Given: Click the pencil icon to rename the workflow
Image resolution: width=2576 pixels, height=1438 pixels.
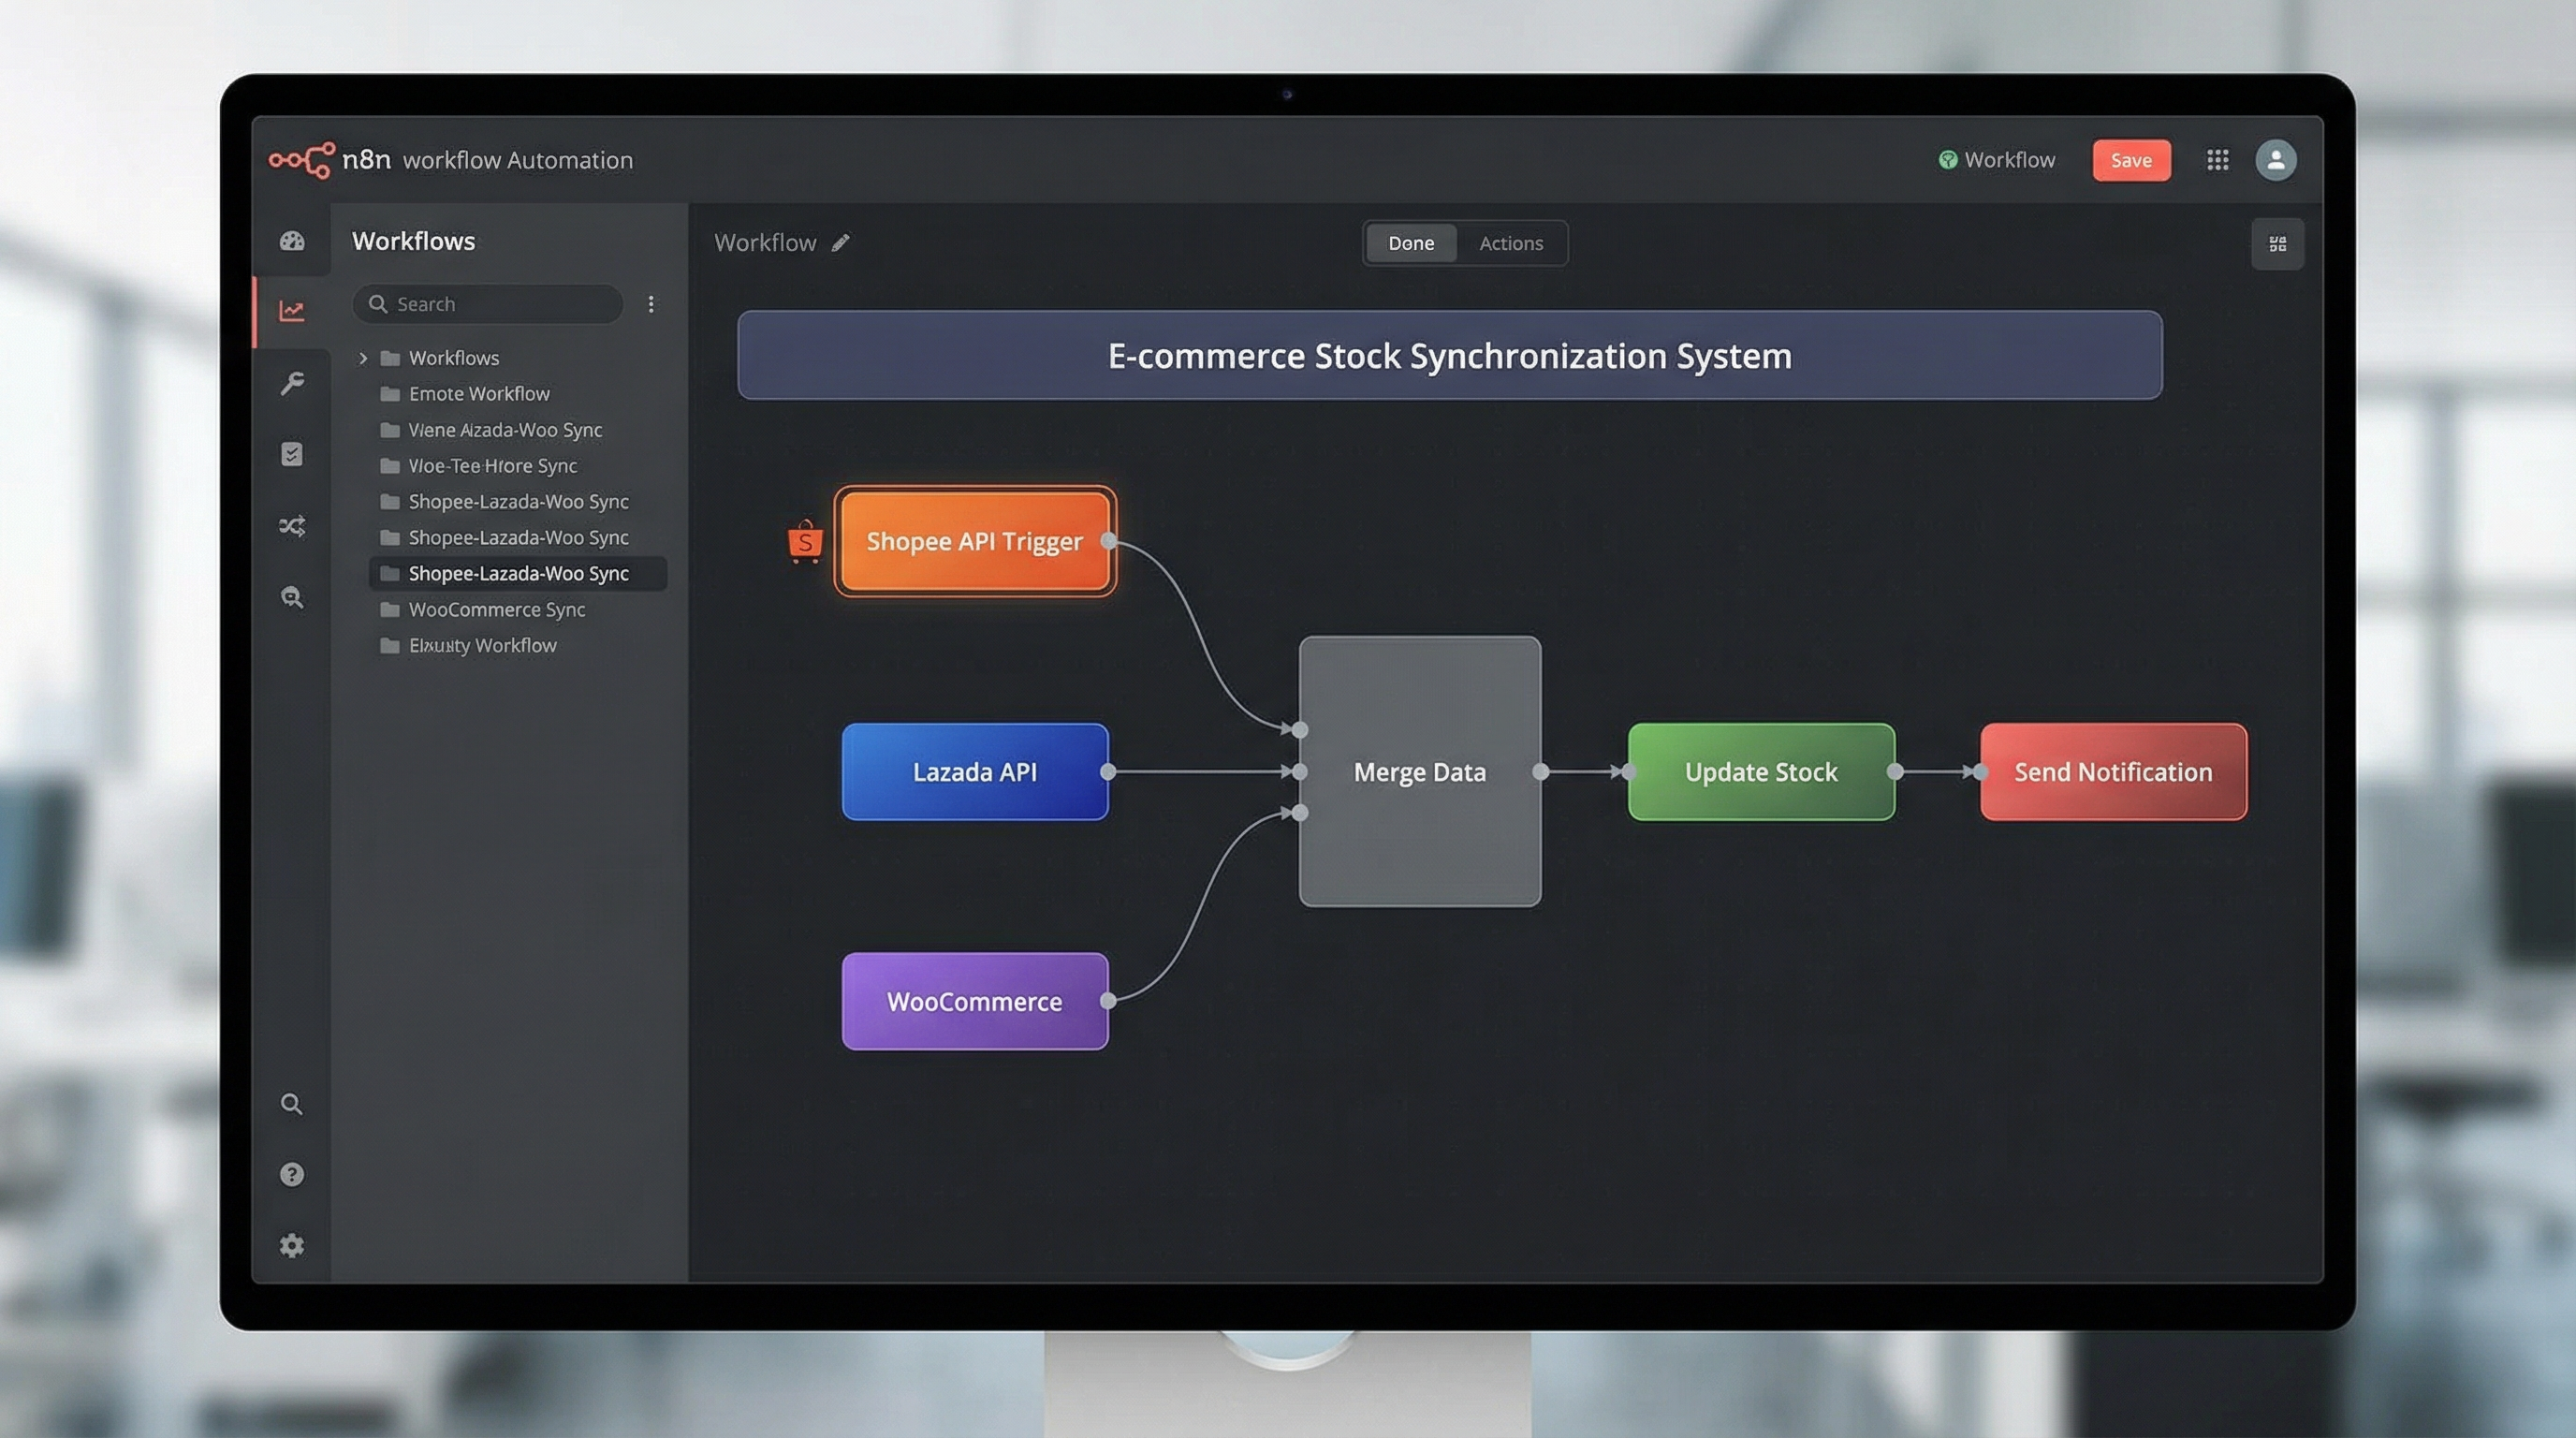Looking at the screenshot, I should [x=841, y=242].
